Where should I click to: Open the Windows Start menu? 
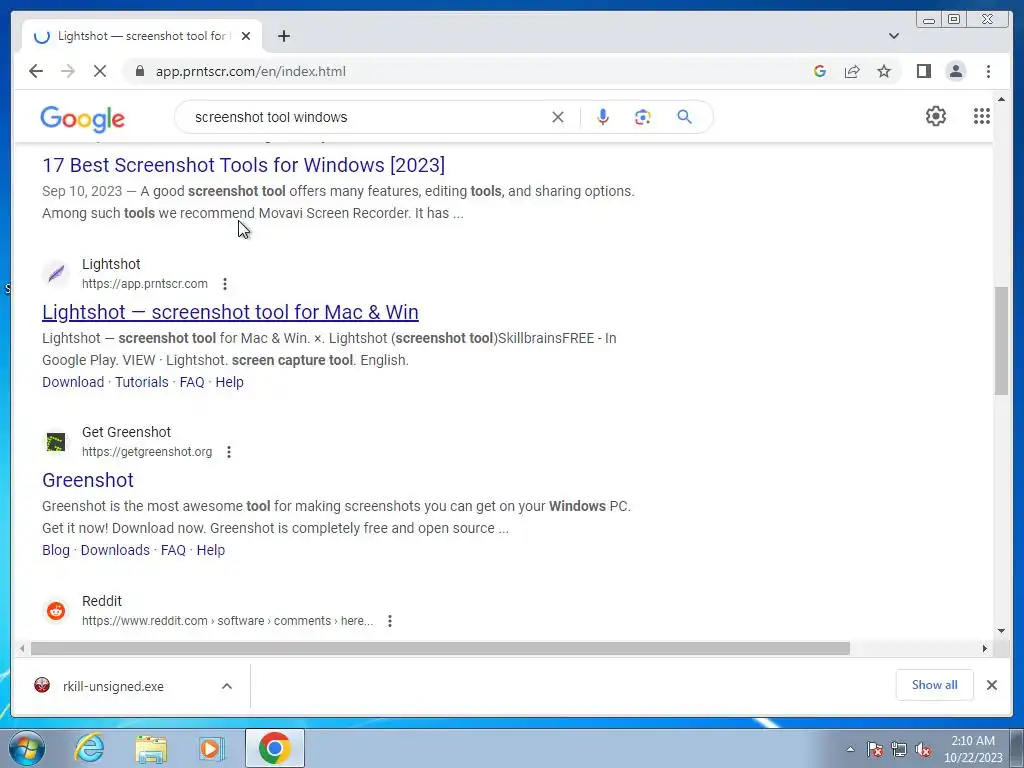coord(27,748)
